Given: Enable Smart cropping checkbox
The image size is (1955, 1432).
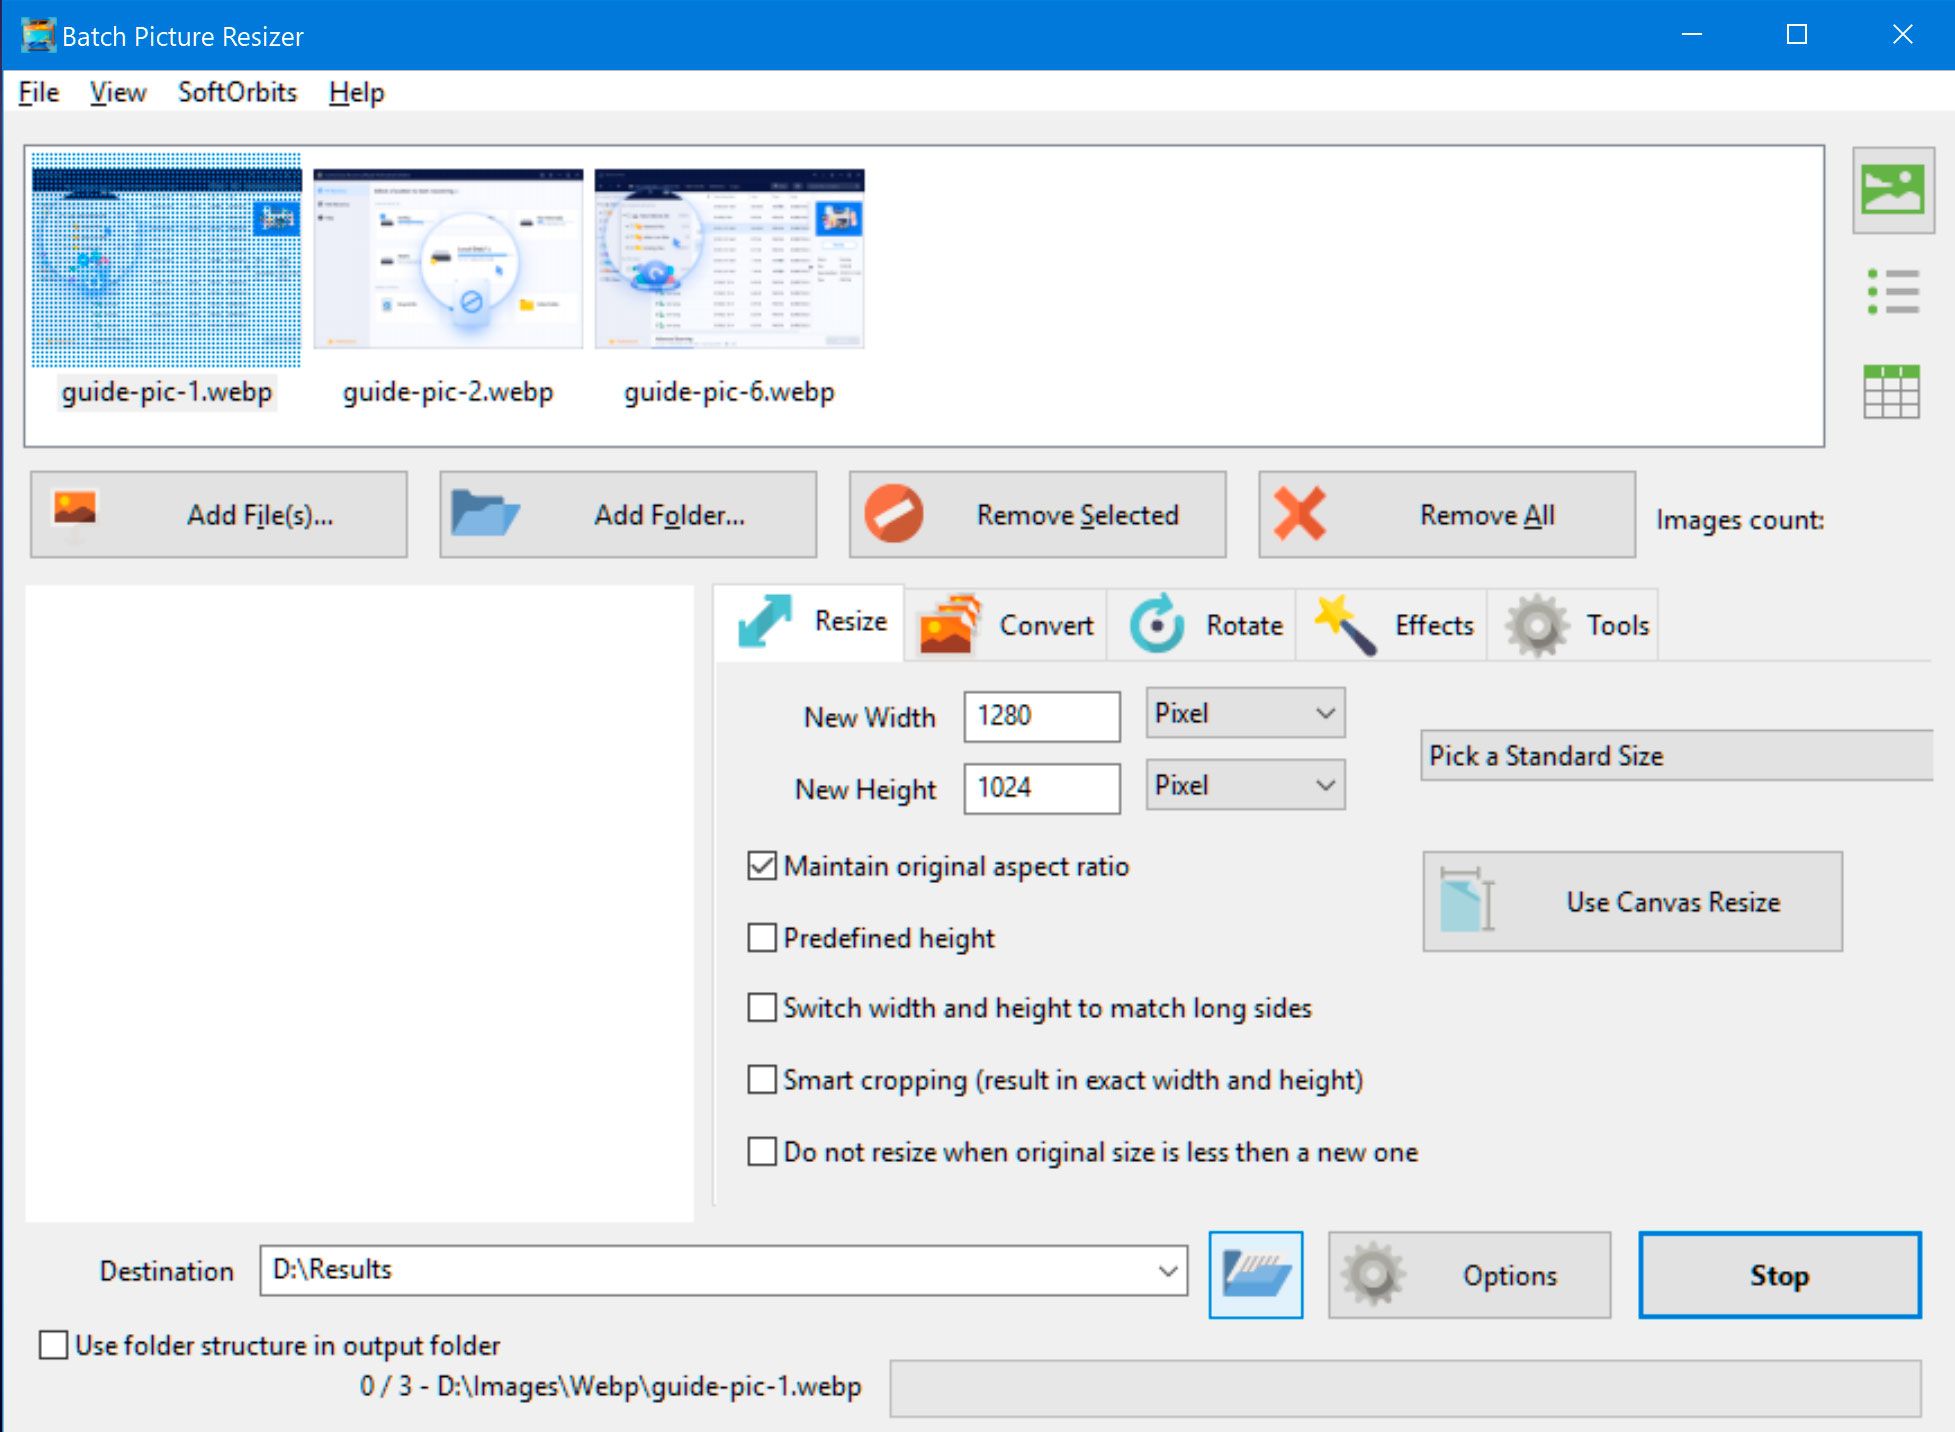Looking at the screenshot, I should point(762,1079).
